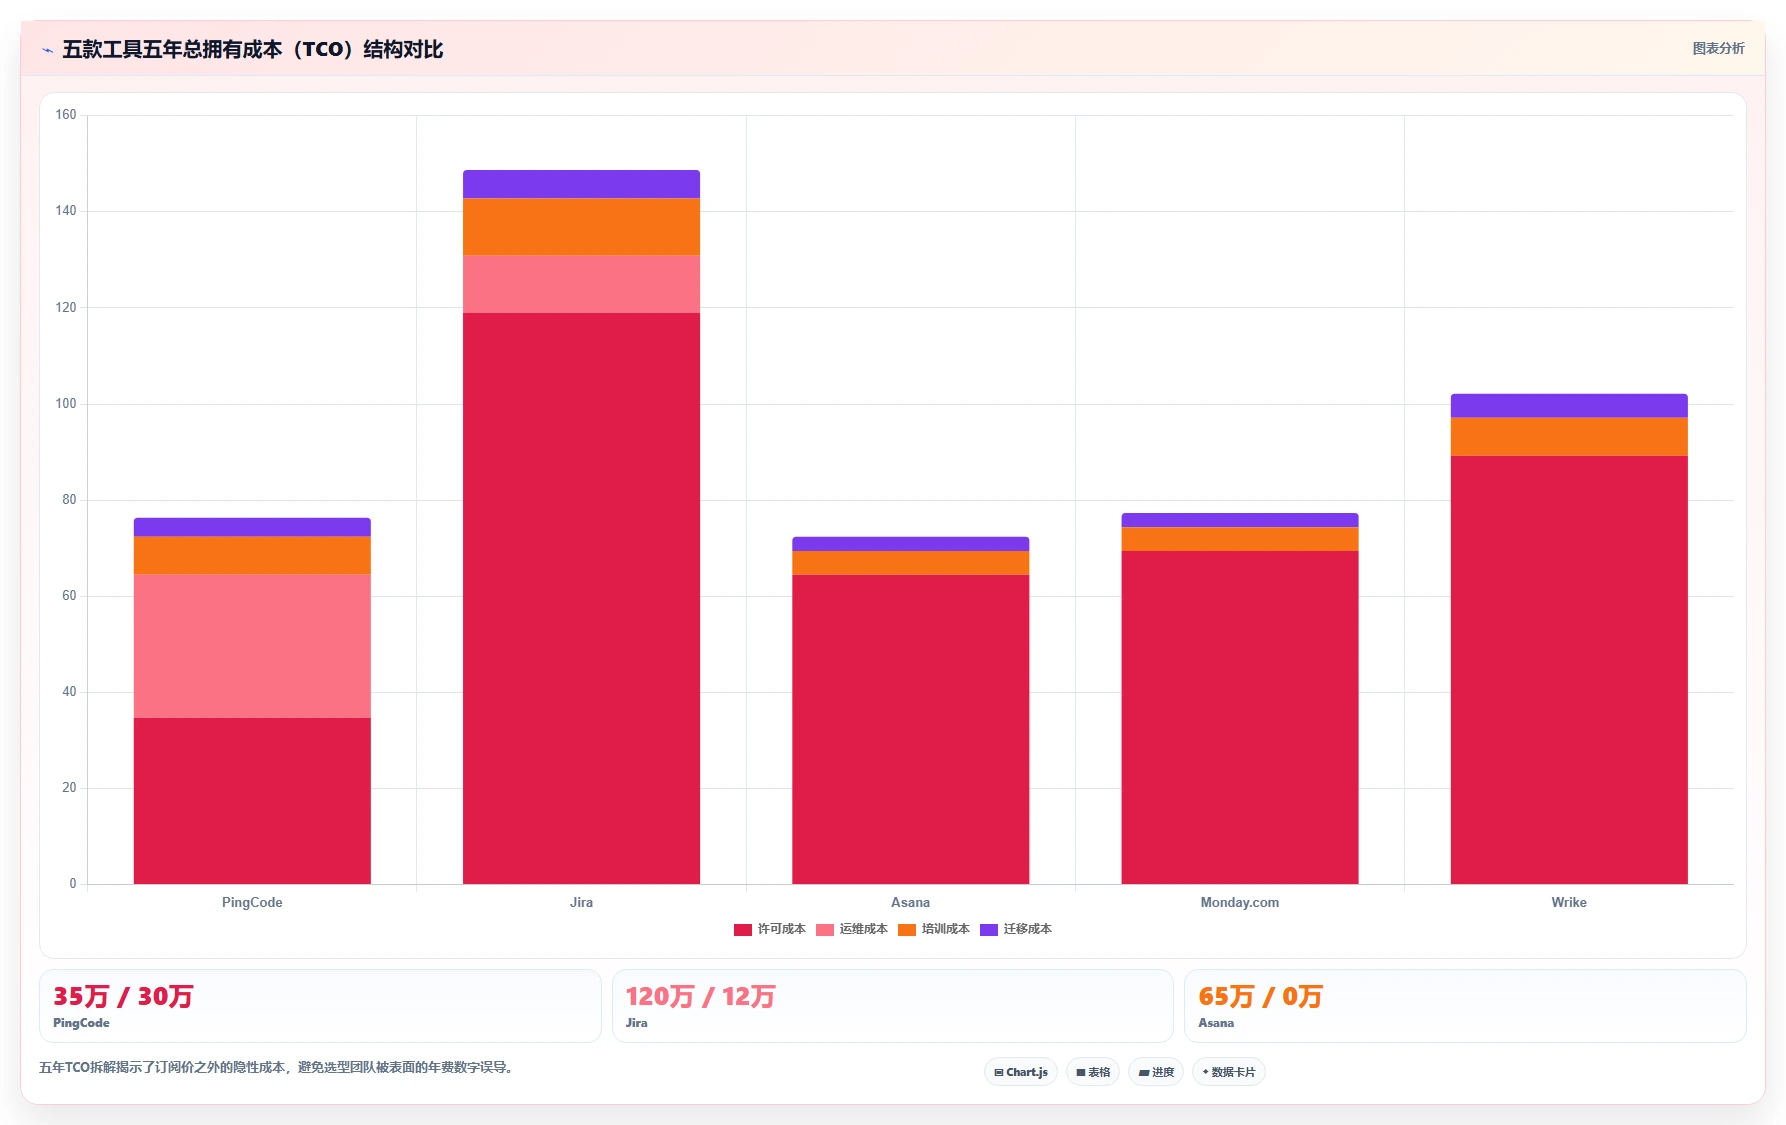This screenshot has width=1786, height=1125.
Task: Click the 80 y-axis tick label
Action: coord(69,500)
